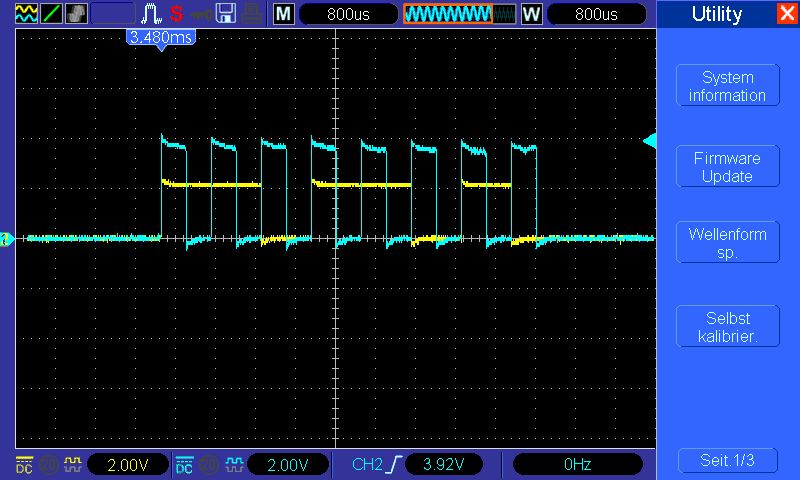The width and height of the screenshot is (800, 480).
Task: Click the W window timebase icon
Action: point(531,14)
